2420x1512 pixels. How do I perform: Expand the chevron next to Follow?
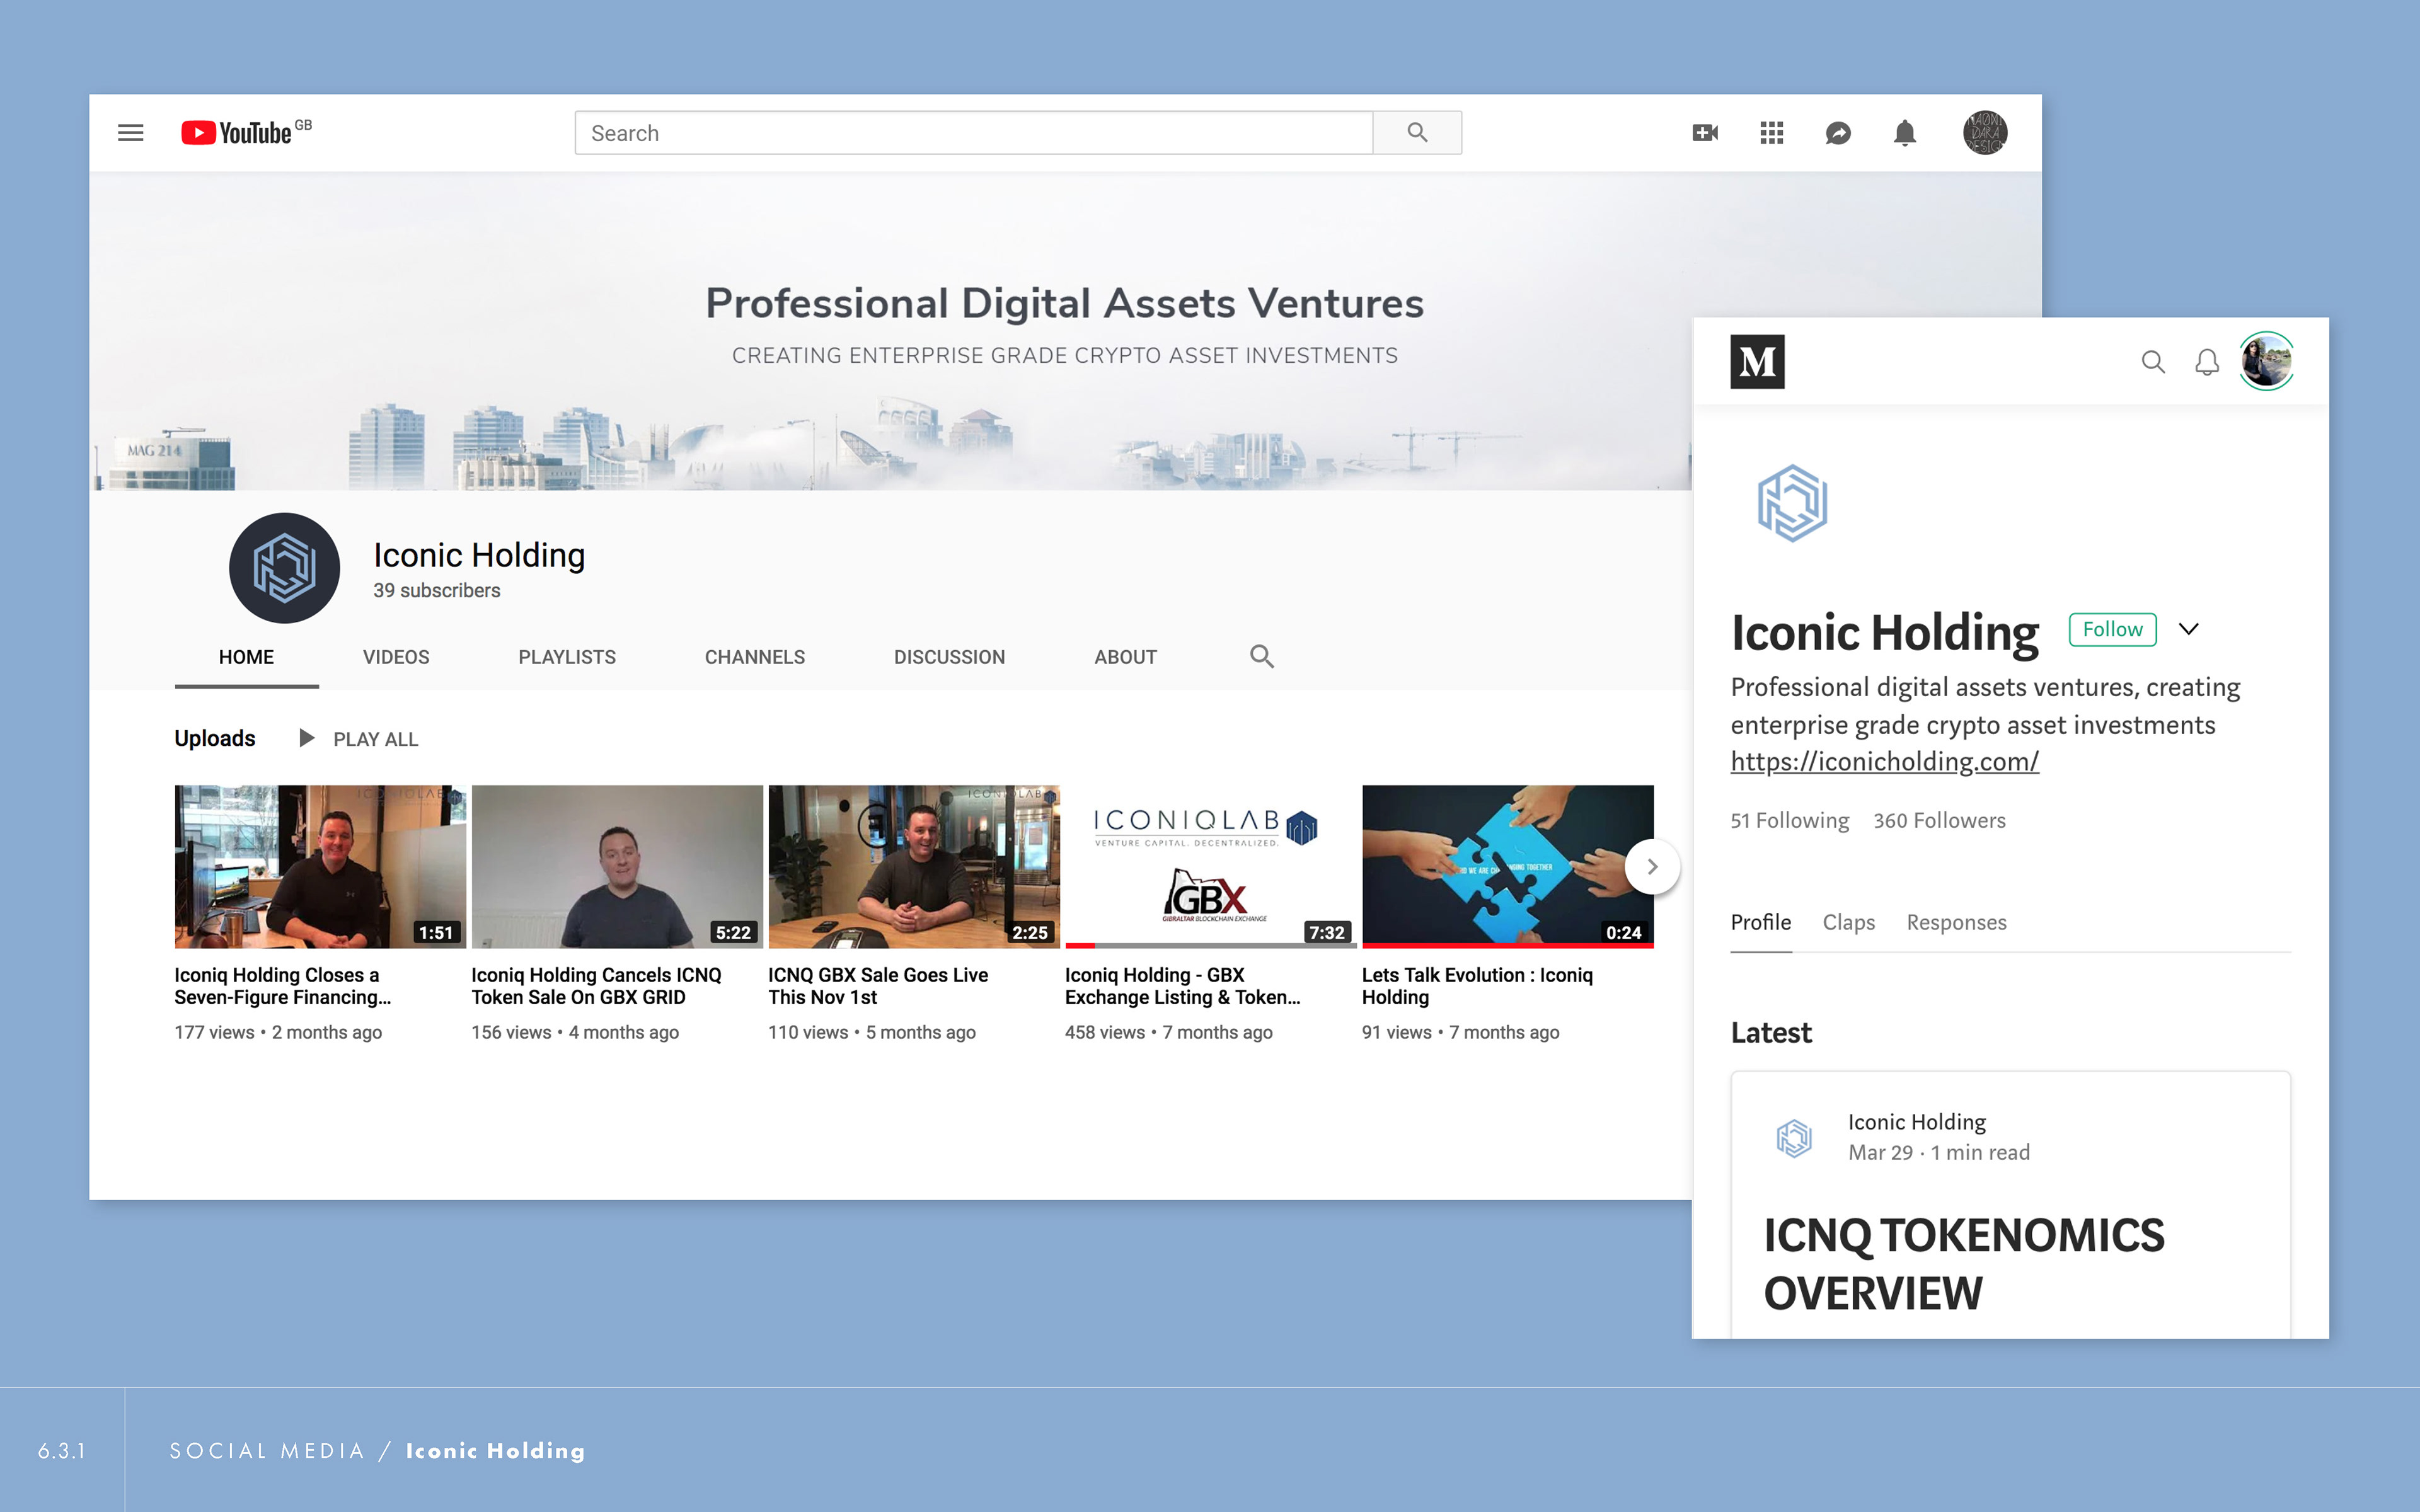2189,629
